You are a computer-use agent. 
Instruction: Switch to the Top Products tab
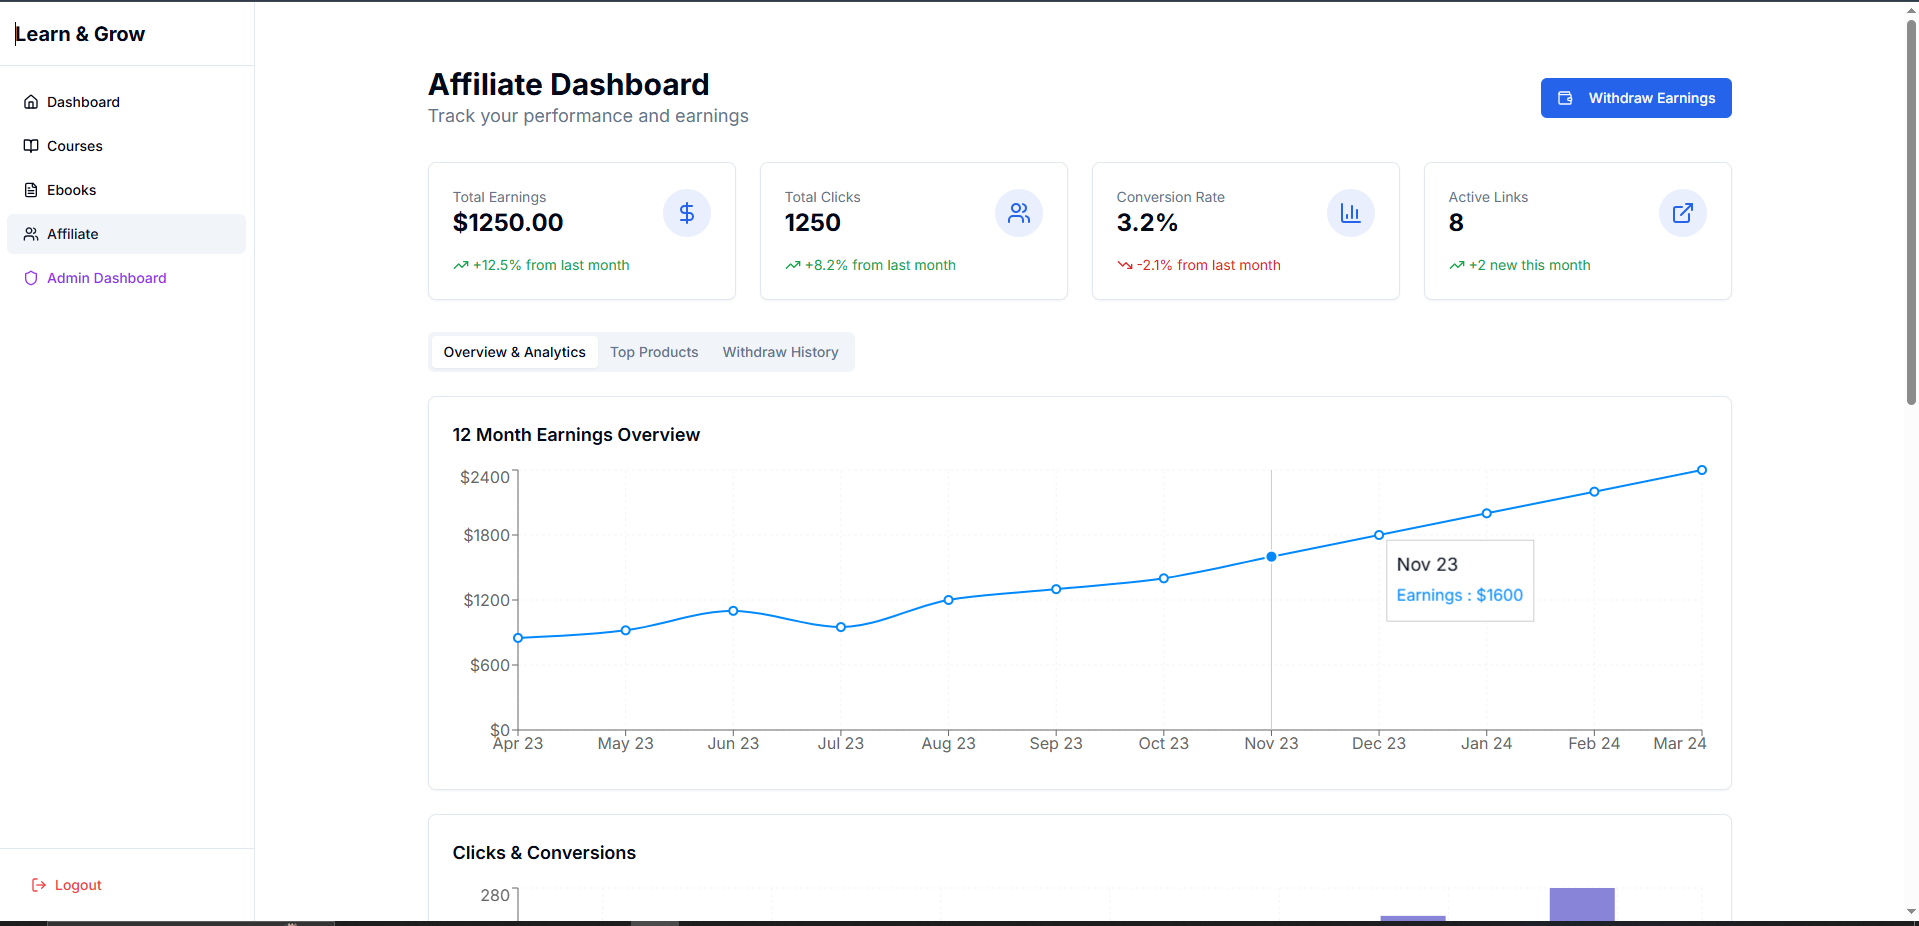point(654,352)
